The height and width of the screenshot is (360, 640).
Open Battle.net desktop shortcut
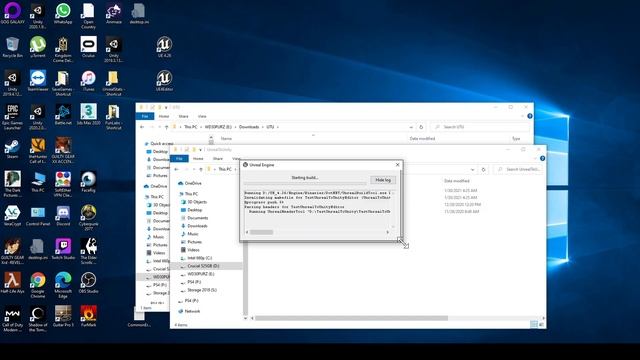pos(63,115)
